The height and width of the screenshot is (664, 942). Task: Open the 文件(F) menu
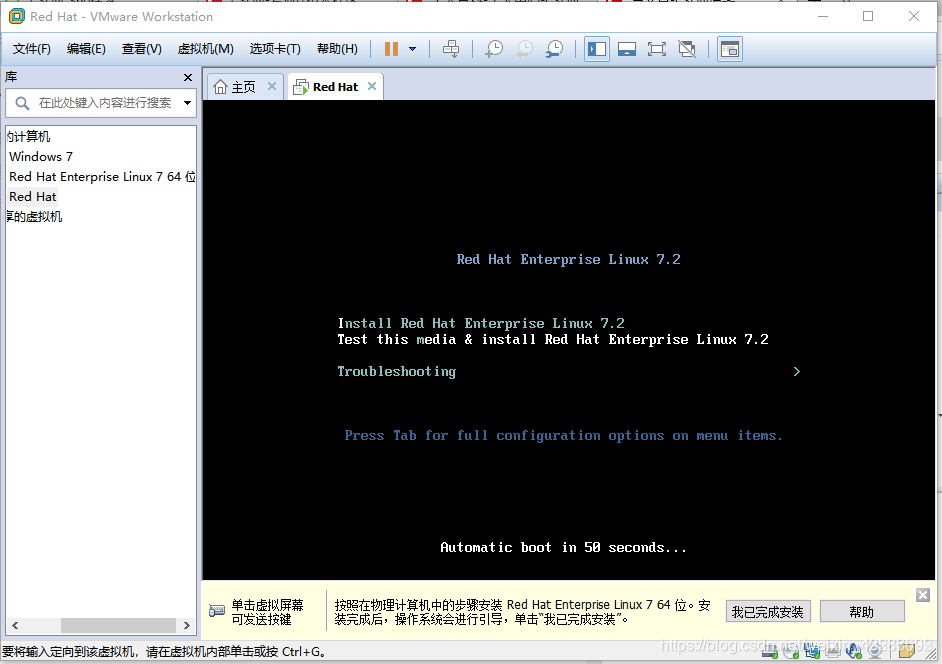pyautogui.click(x=32, y=49)
